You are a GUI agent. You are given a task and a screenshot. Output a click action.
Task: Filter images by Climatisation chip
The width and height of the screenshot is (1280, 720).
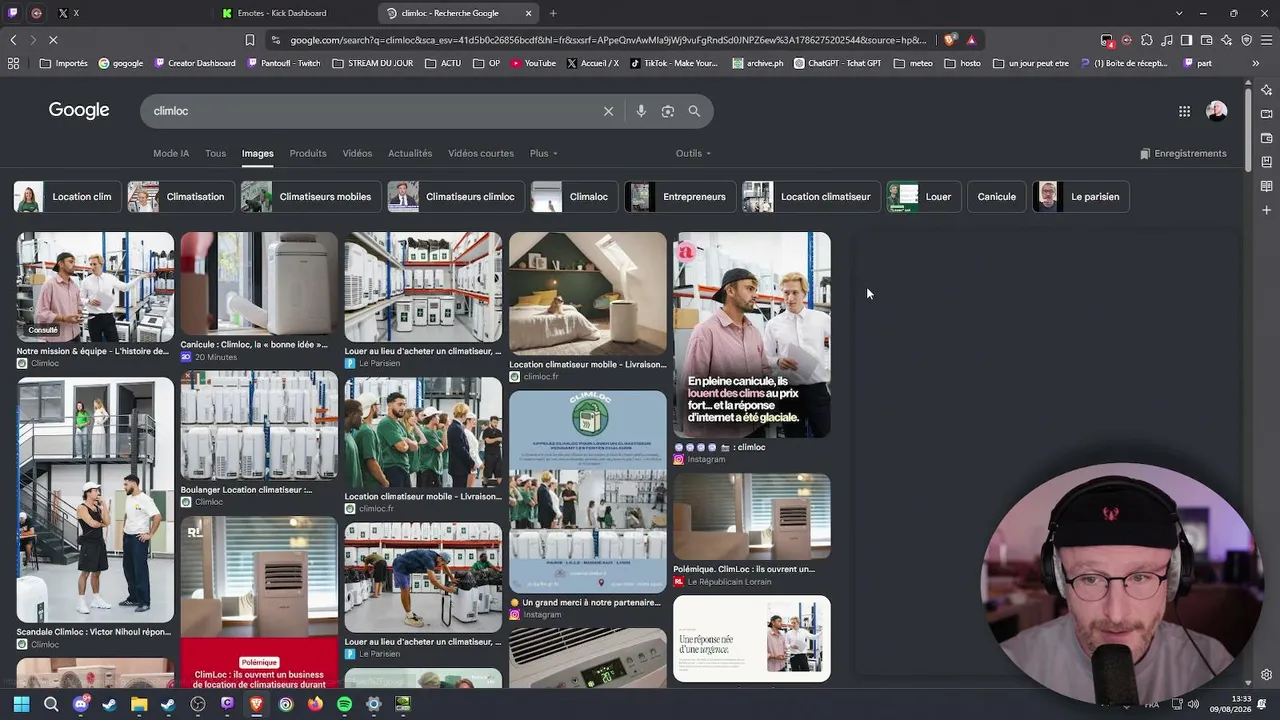(x=182, y=197)
